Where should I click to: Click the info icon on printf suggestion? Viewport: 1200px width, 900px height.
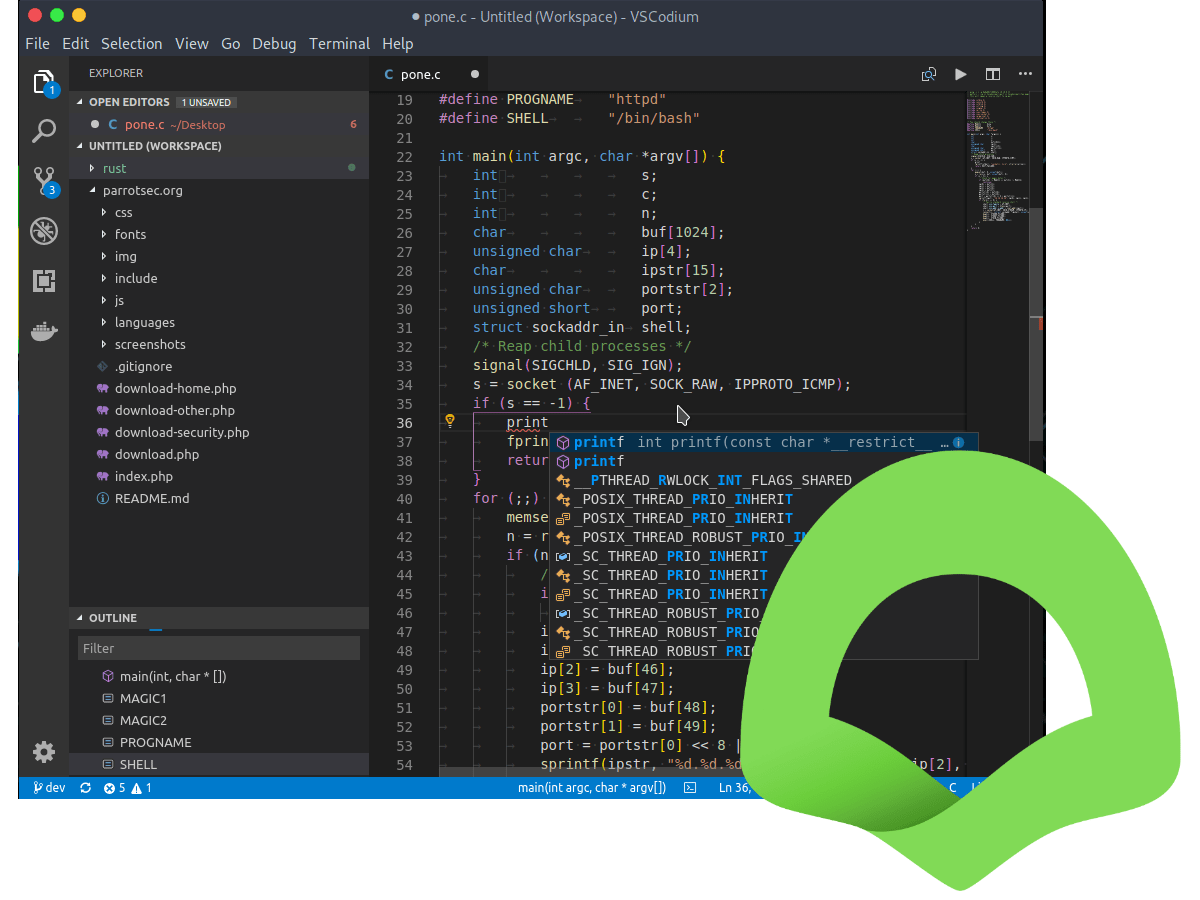tap(958, 442)
